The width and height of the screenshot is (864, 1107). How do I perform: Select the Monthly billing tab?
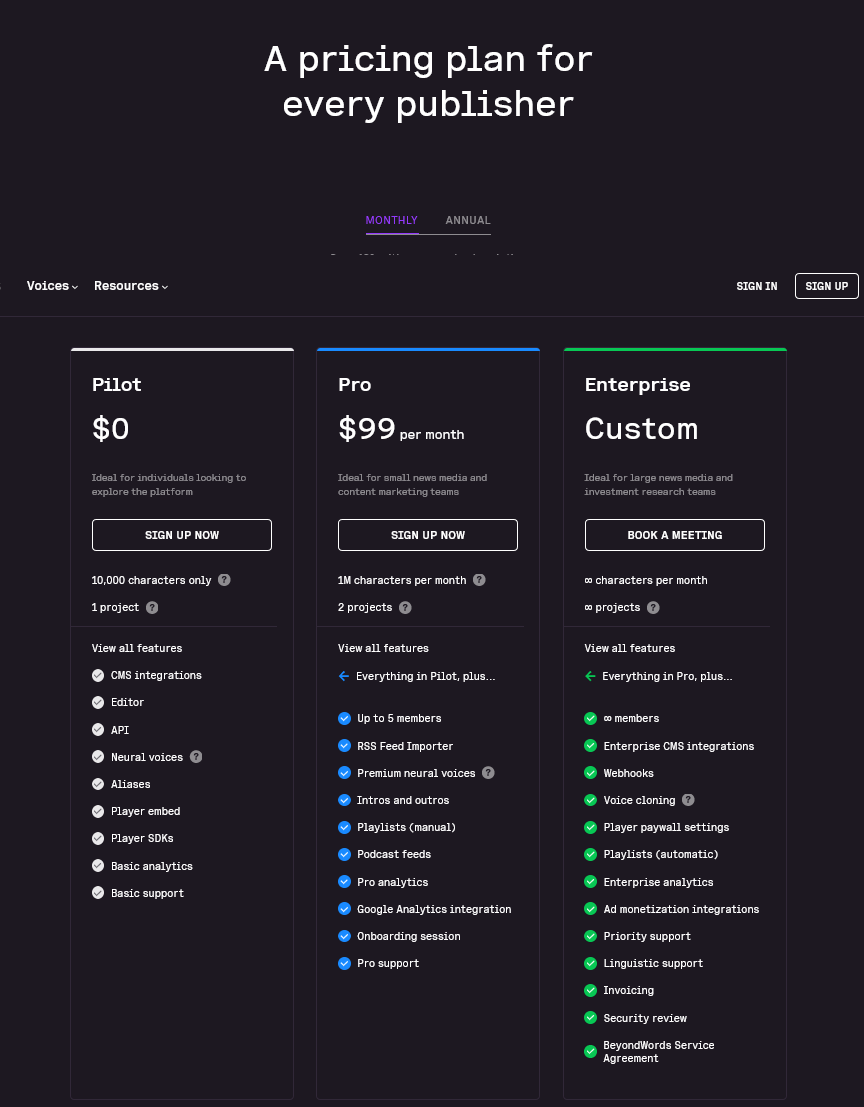point(391,220)
